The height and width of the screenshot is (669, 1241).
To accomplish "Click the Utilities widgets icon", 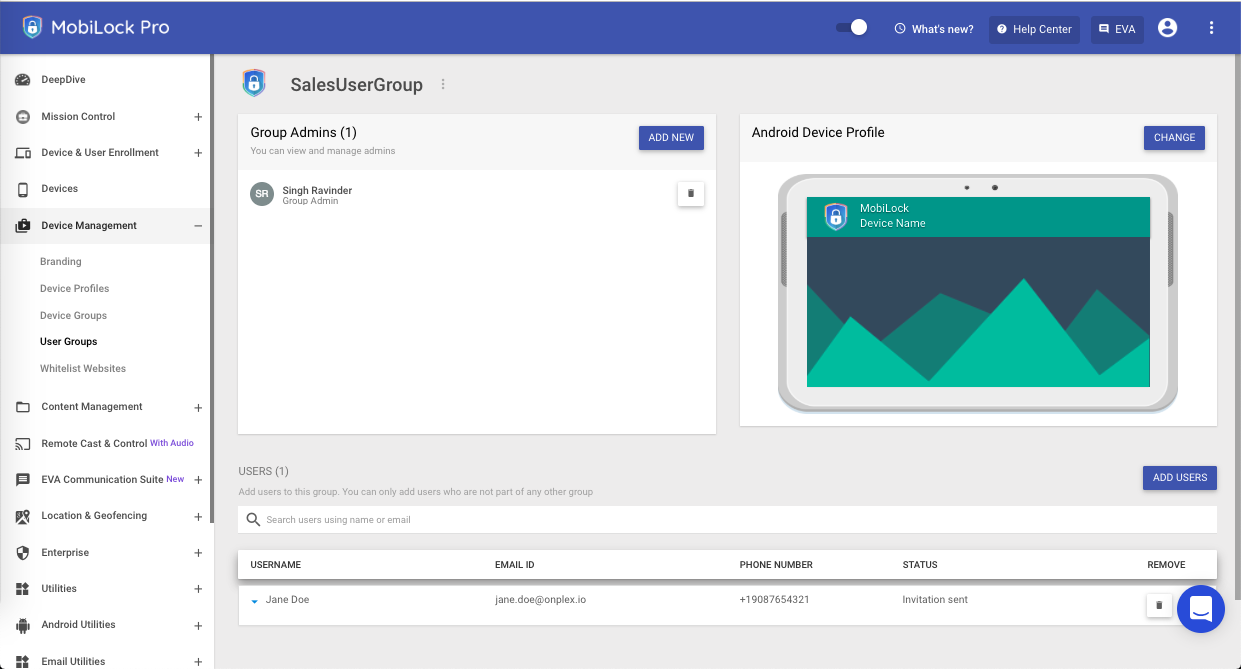I will click(22, 589).
